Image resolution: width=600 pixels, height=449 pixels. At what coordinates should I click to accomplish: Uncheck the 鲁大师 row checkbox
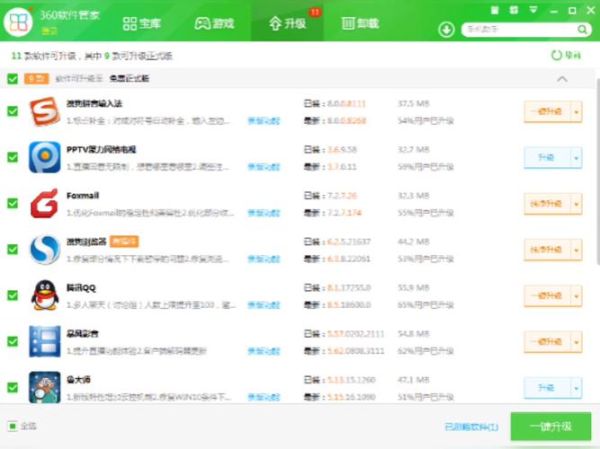(13, 387)
